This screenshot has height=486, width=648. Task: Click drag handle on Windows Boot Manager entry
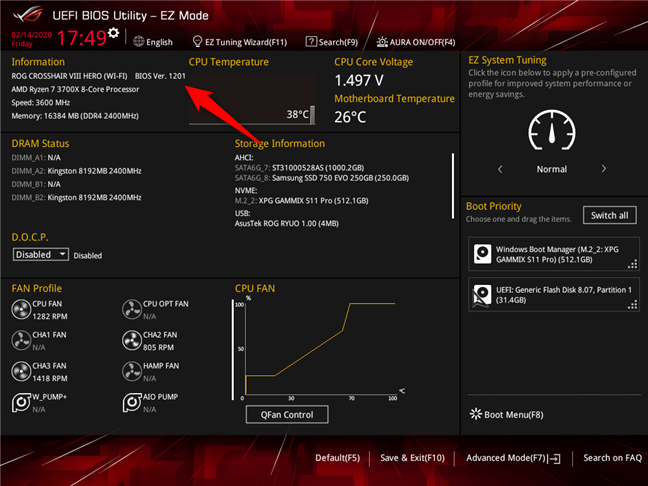tap(632, 264)
